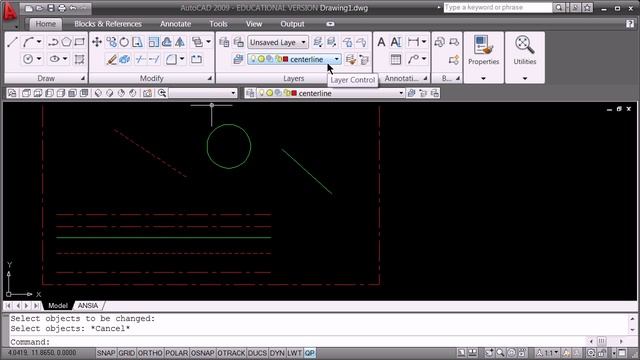Expand the Utilities panel arrow
Image resolution: width=640 pixels, height=360 pixels.
(524, 78)
